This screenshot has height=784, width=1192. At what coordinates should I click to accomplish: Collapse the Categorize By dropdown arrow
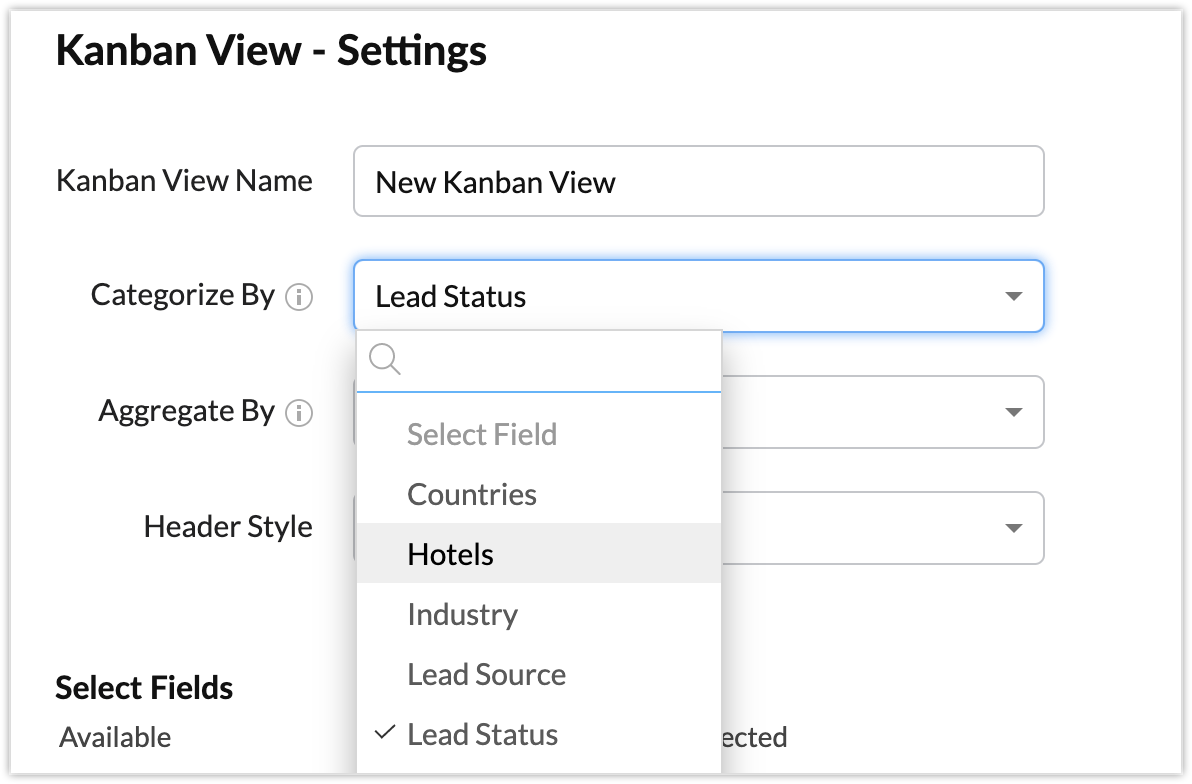[1013, 297]
